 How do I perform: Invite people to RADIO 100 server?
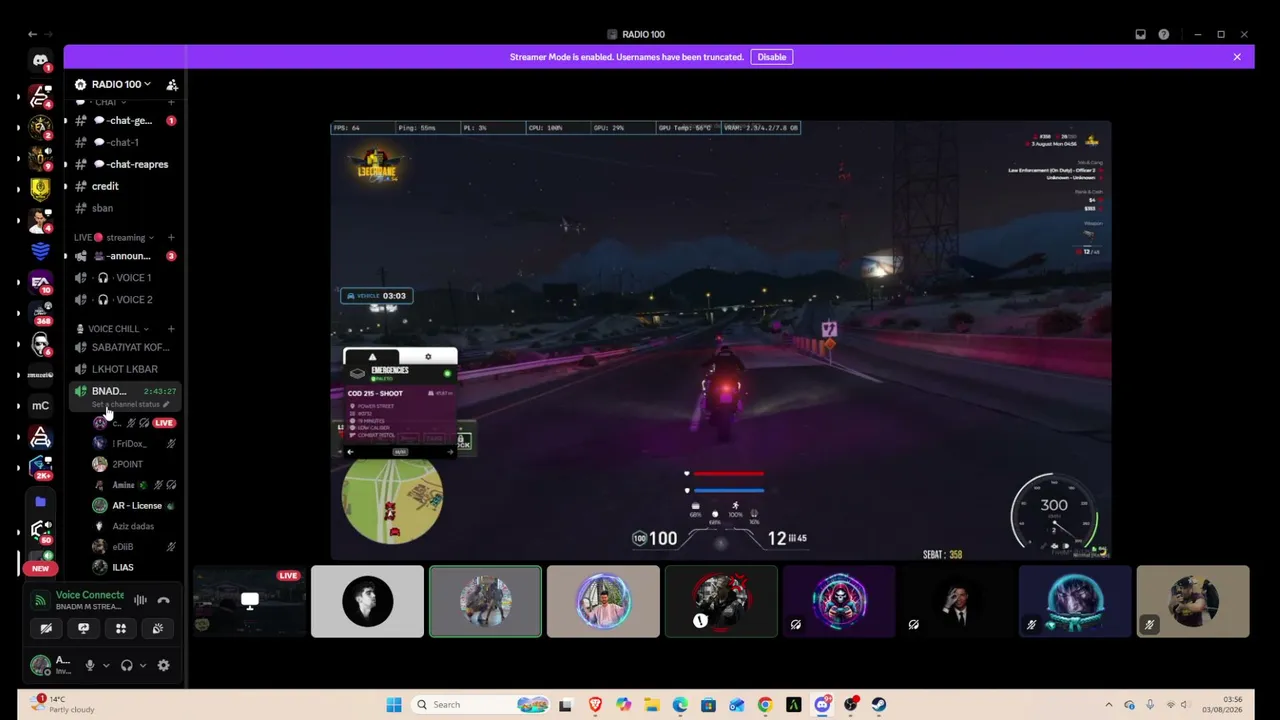pyautogui.click(x=172, y=84)
